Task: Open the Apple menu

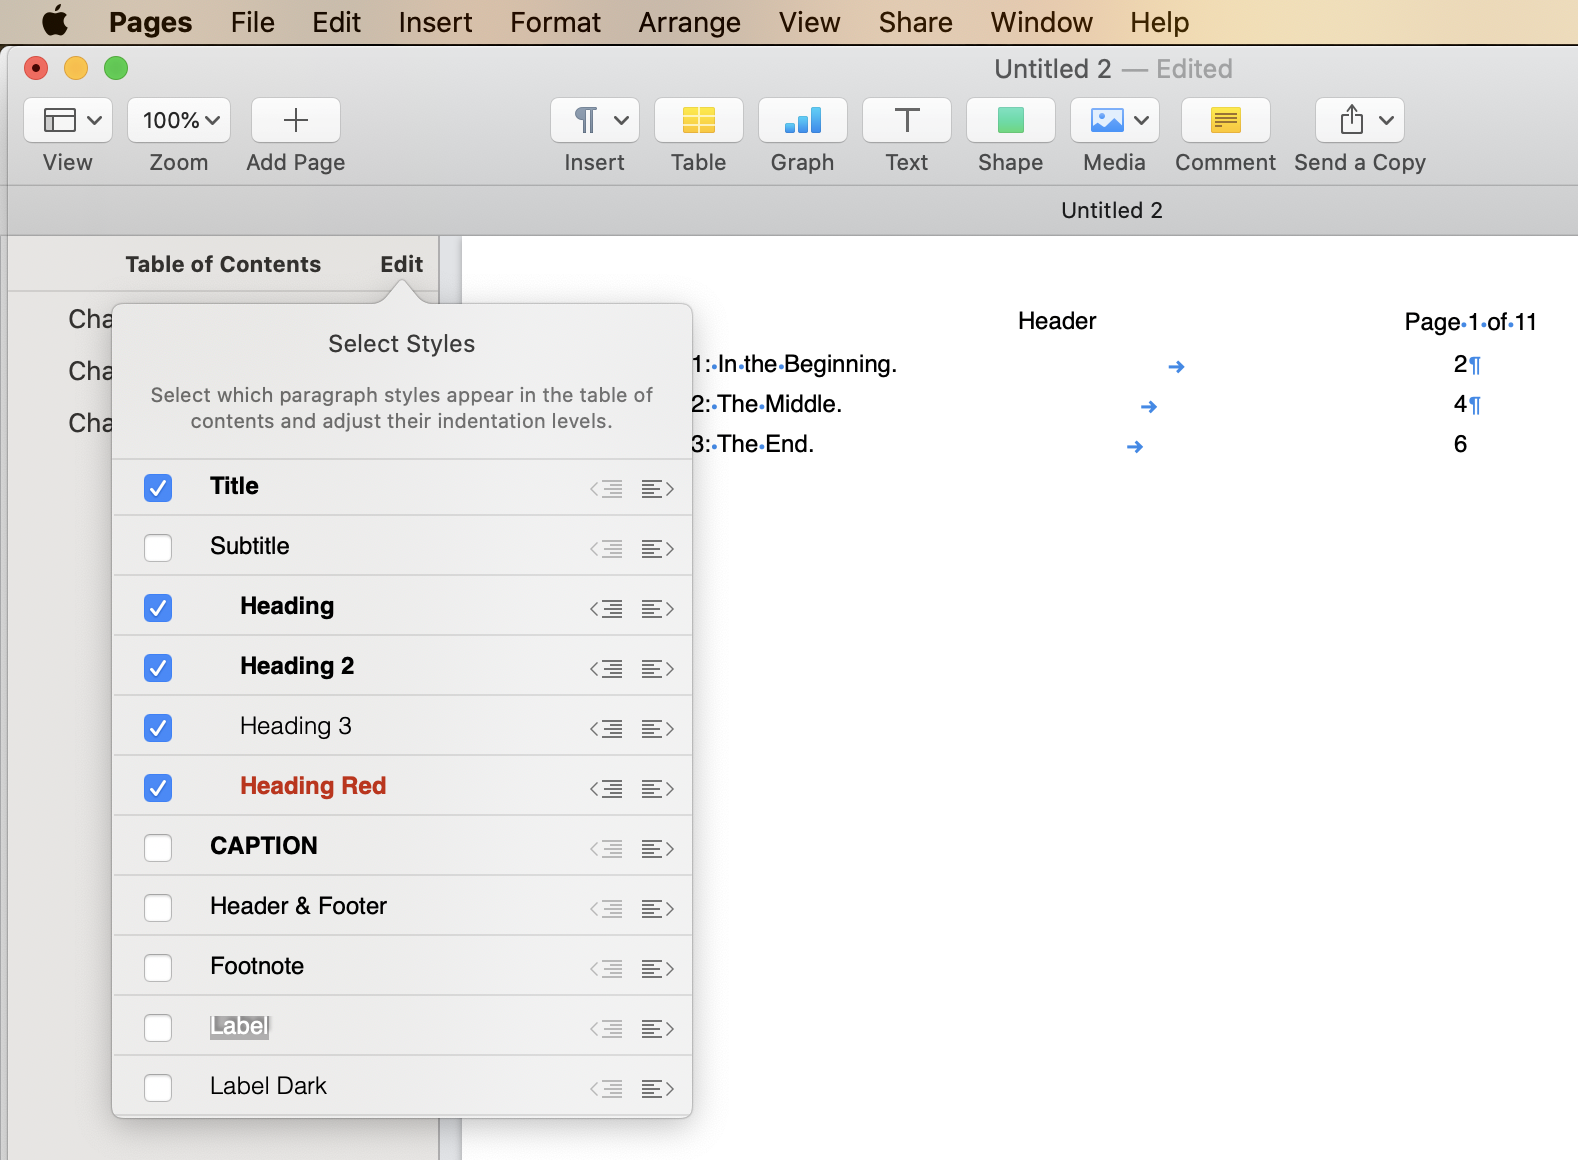Action: pos(55,21)
